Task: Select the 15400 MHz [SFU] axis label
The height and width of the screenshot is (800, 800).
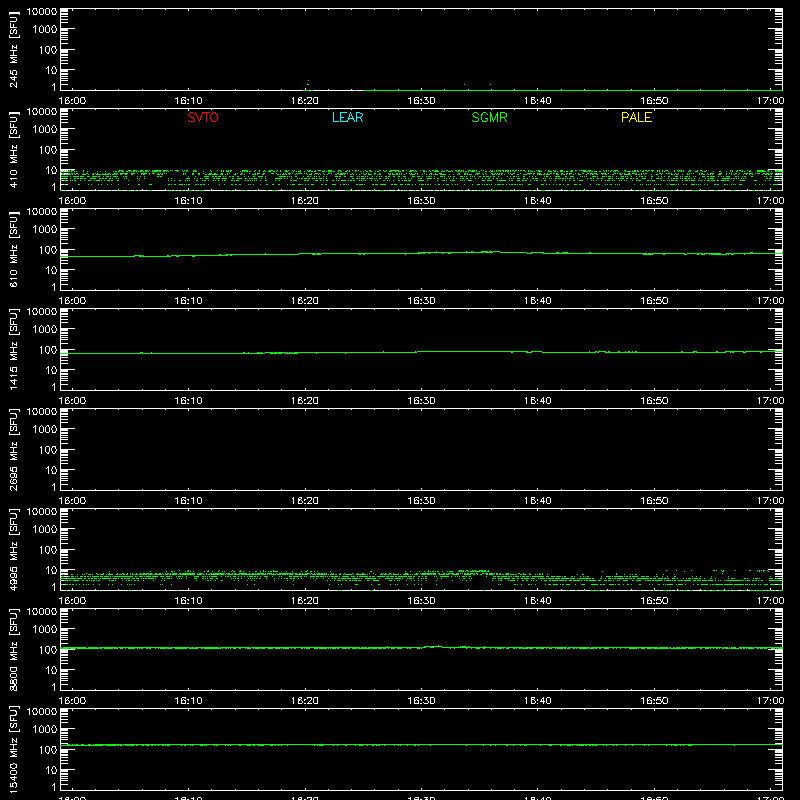Action: click(13, 750)
